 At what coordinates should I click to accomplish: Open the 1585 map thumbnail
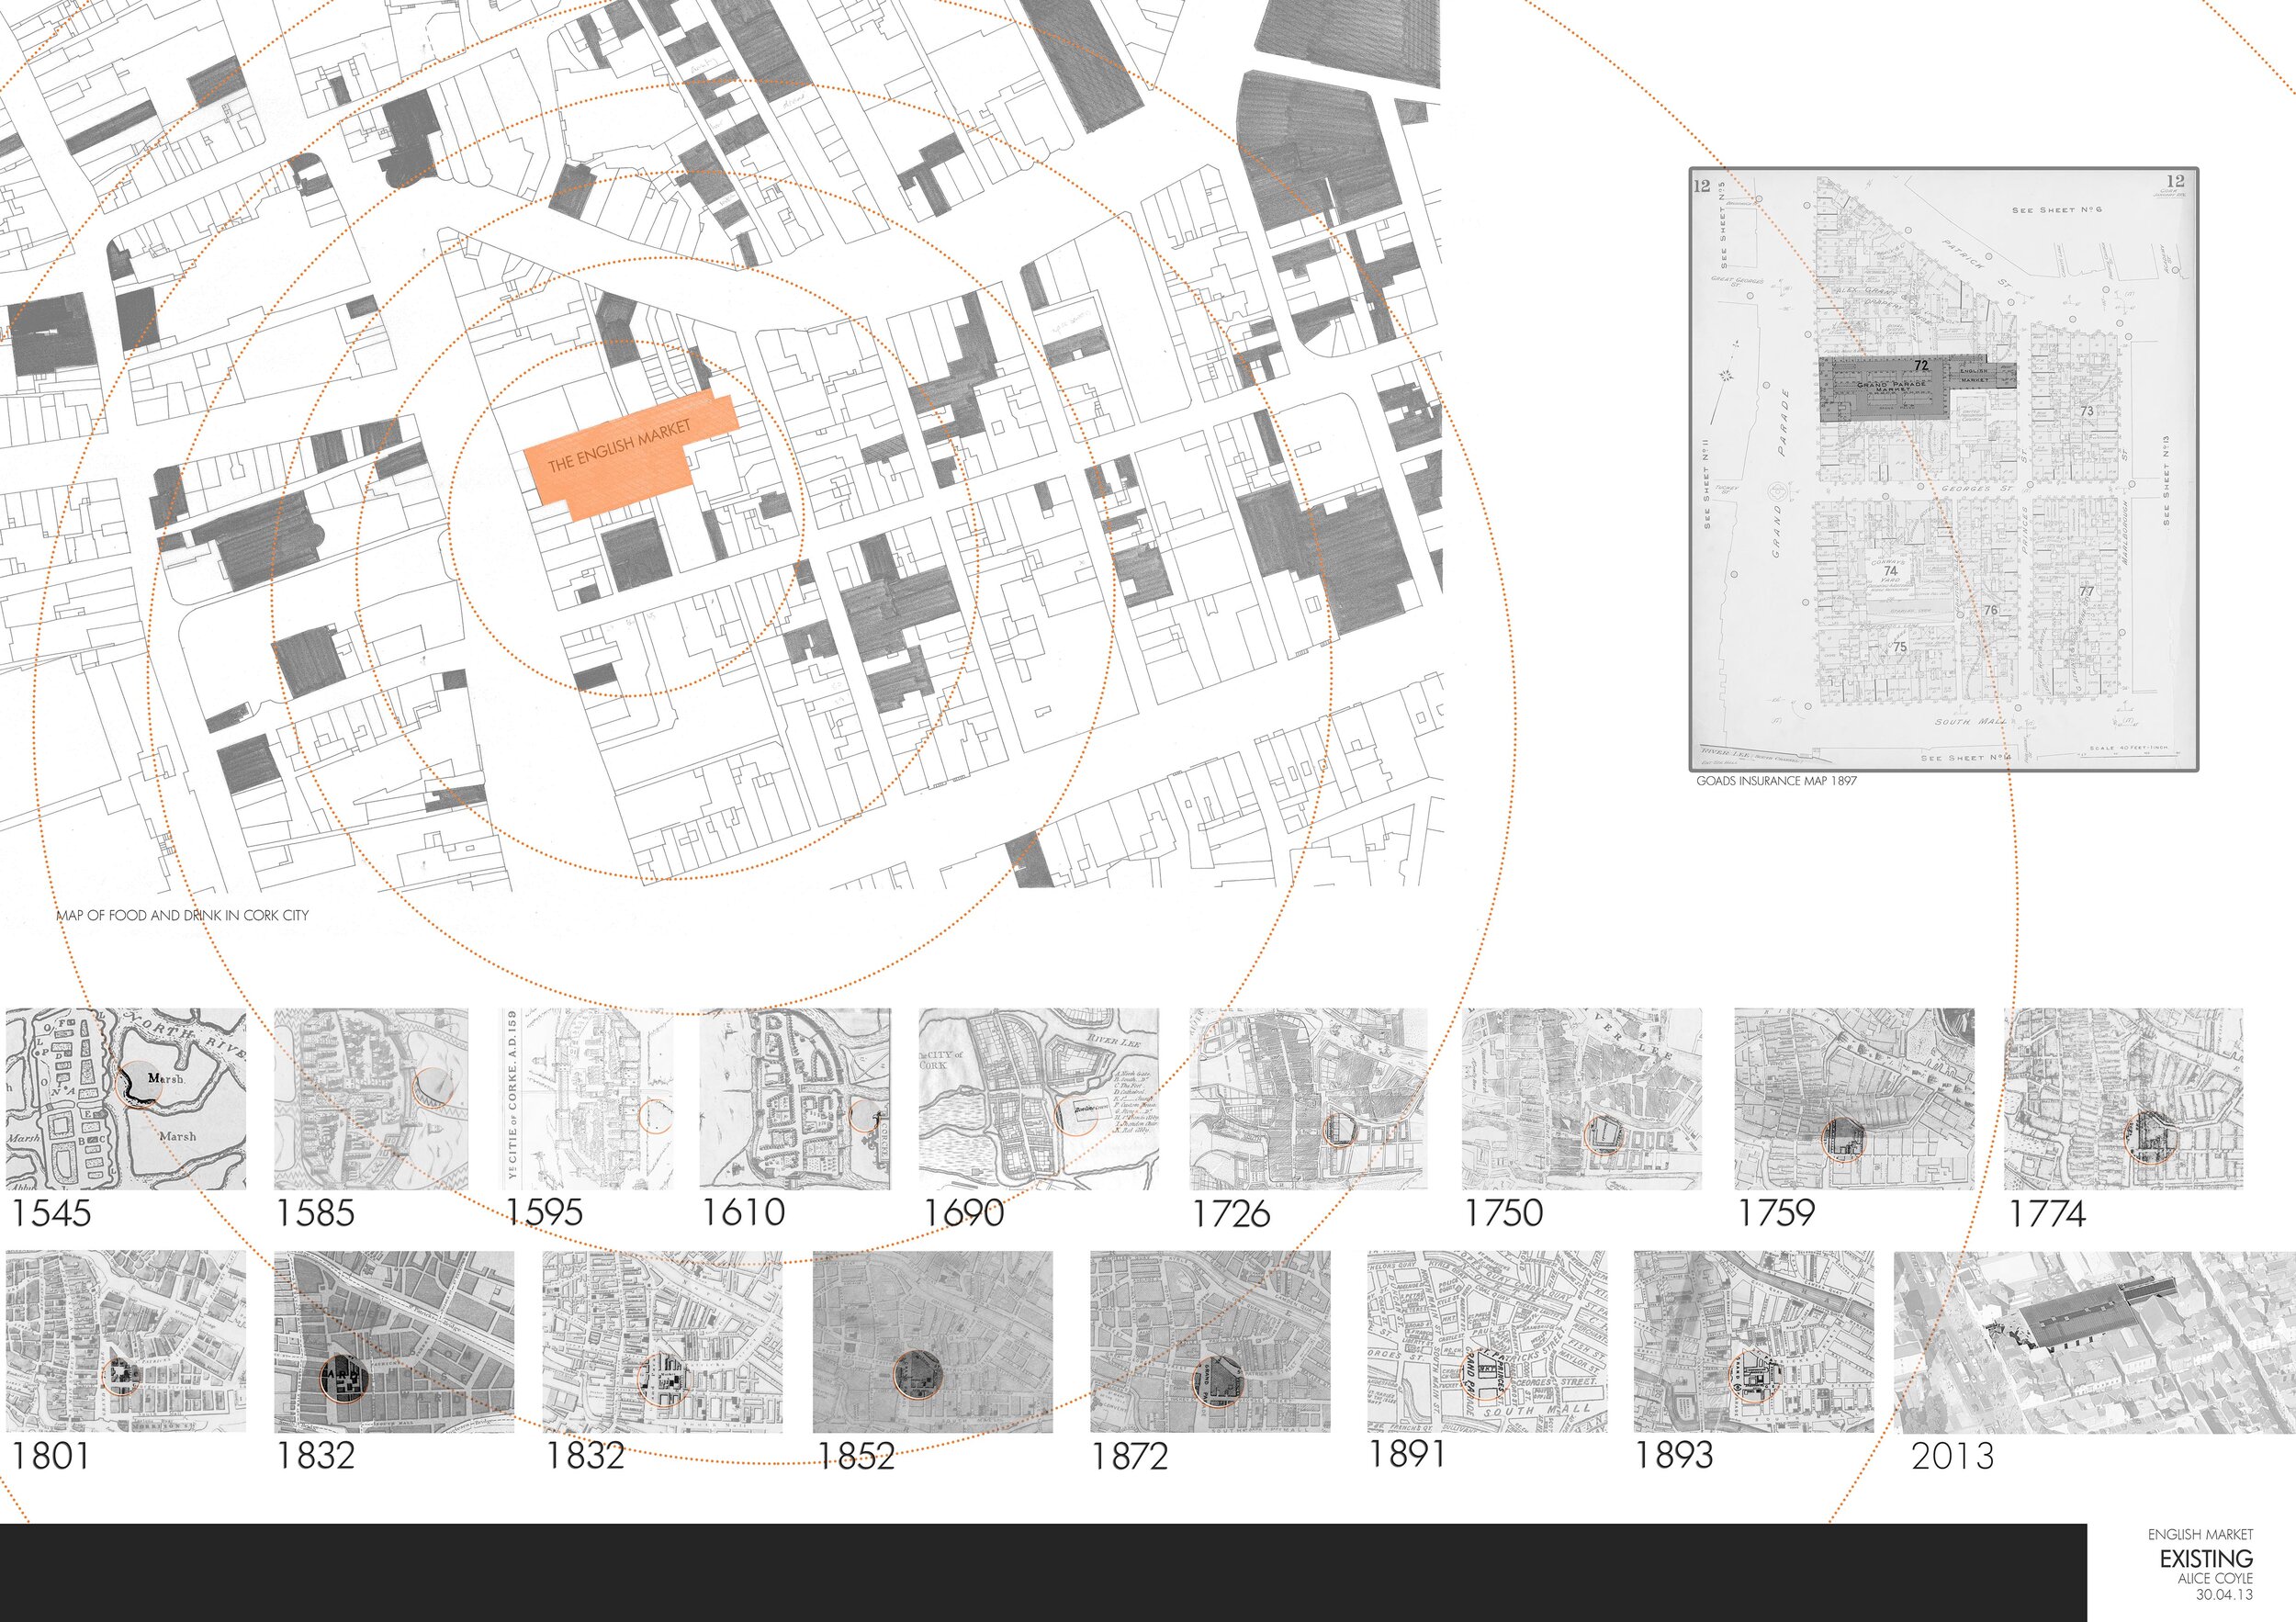click(x=371, y=1098)
